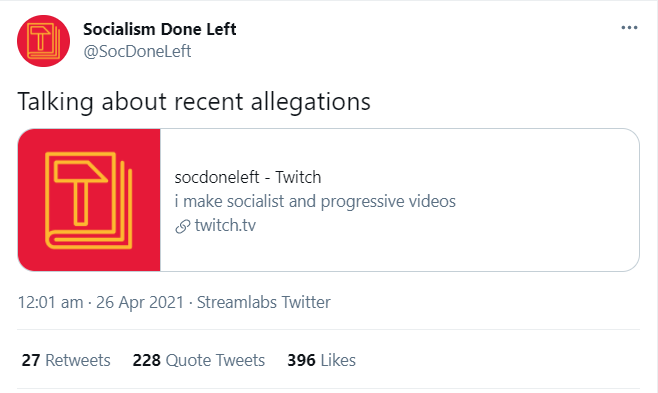
Task: Click the number 396 beside Likes
Action: [x=301, y=360]
